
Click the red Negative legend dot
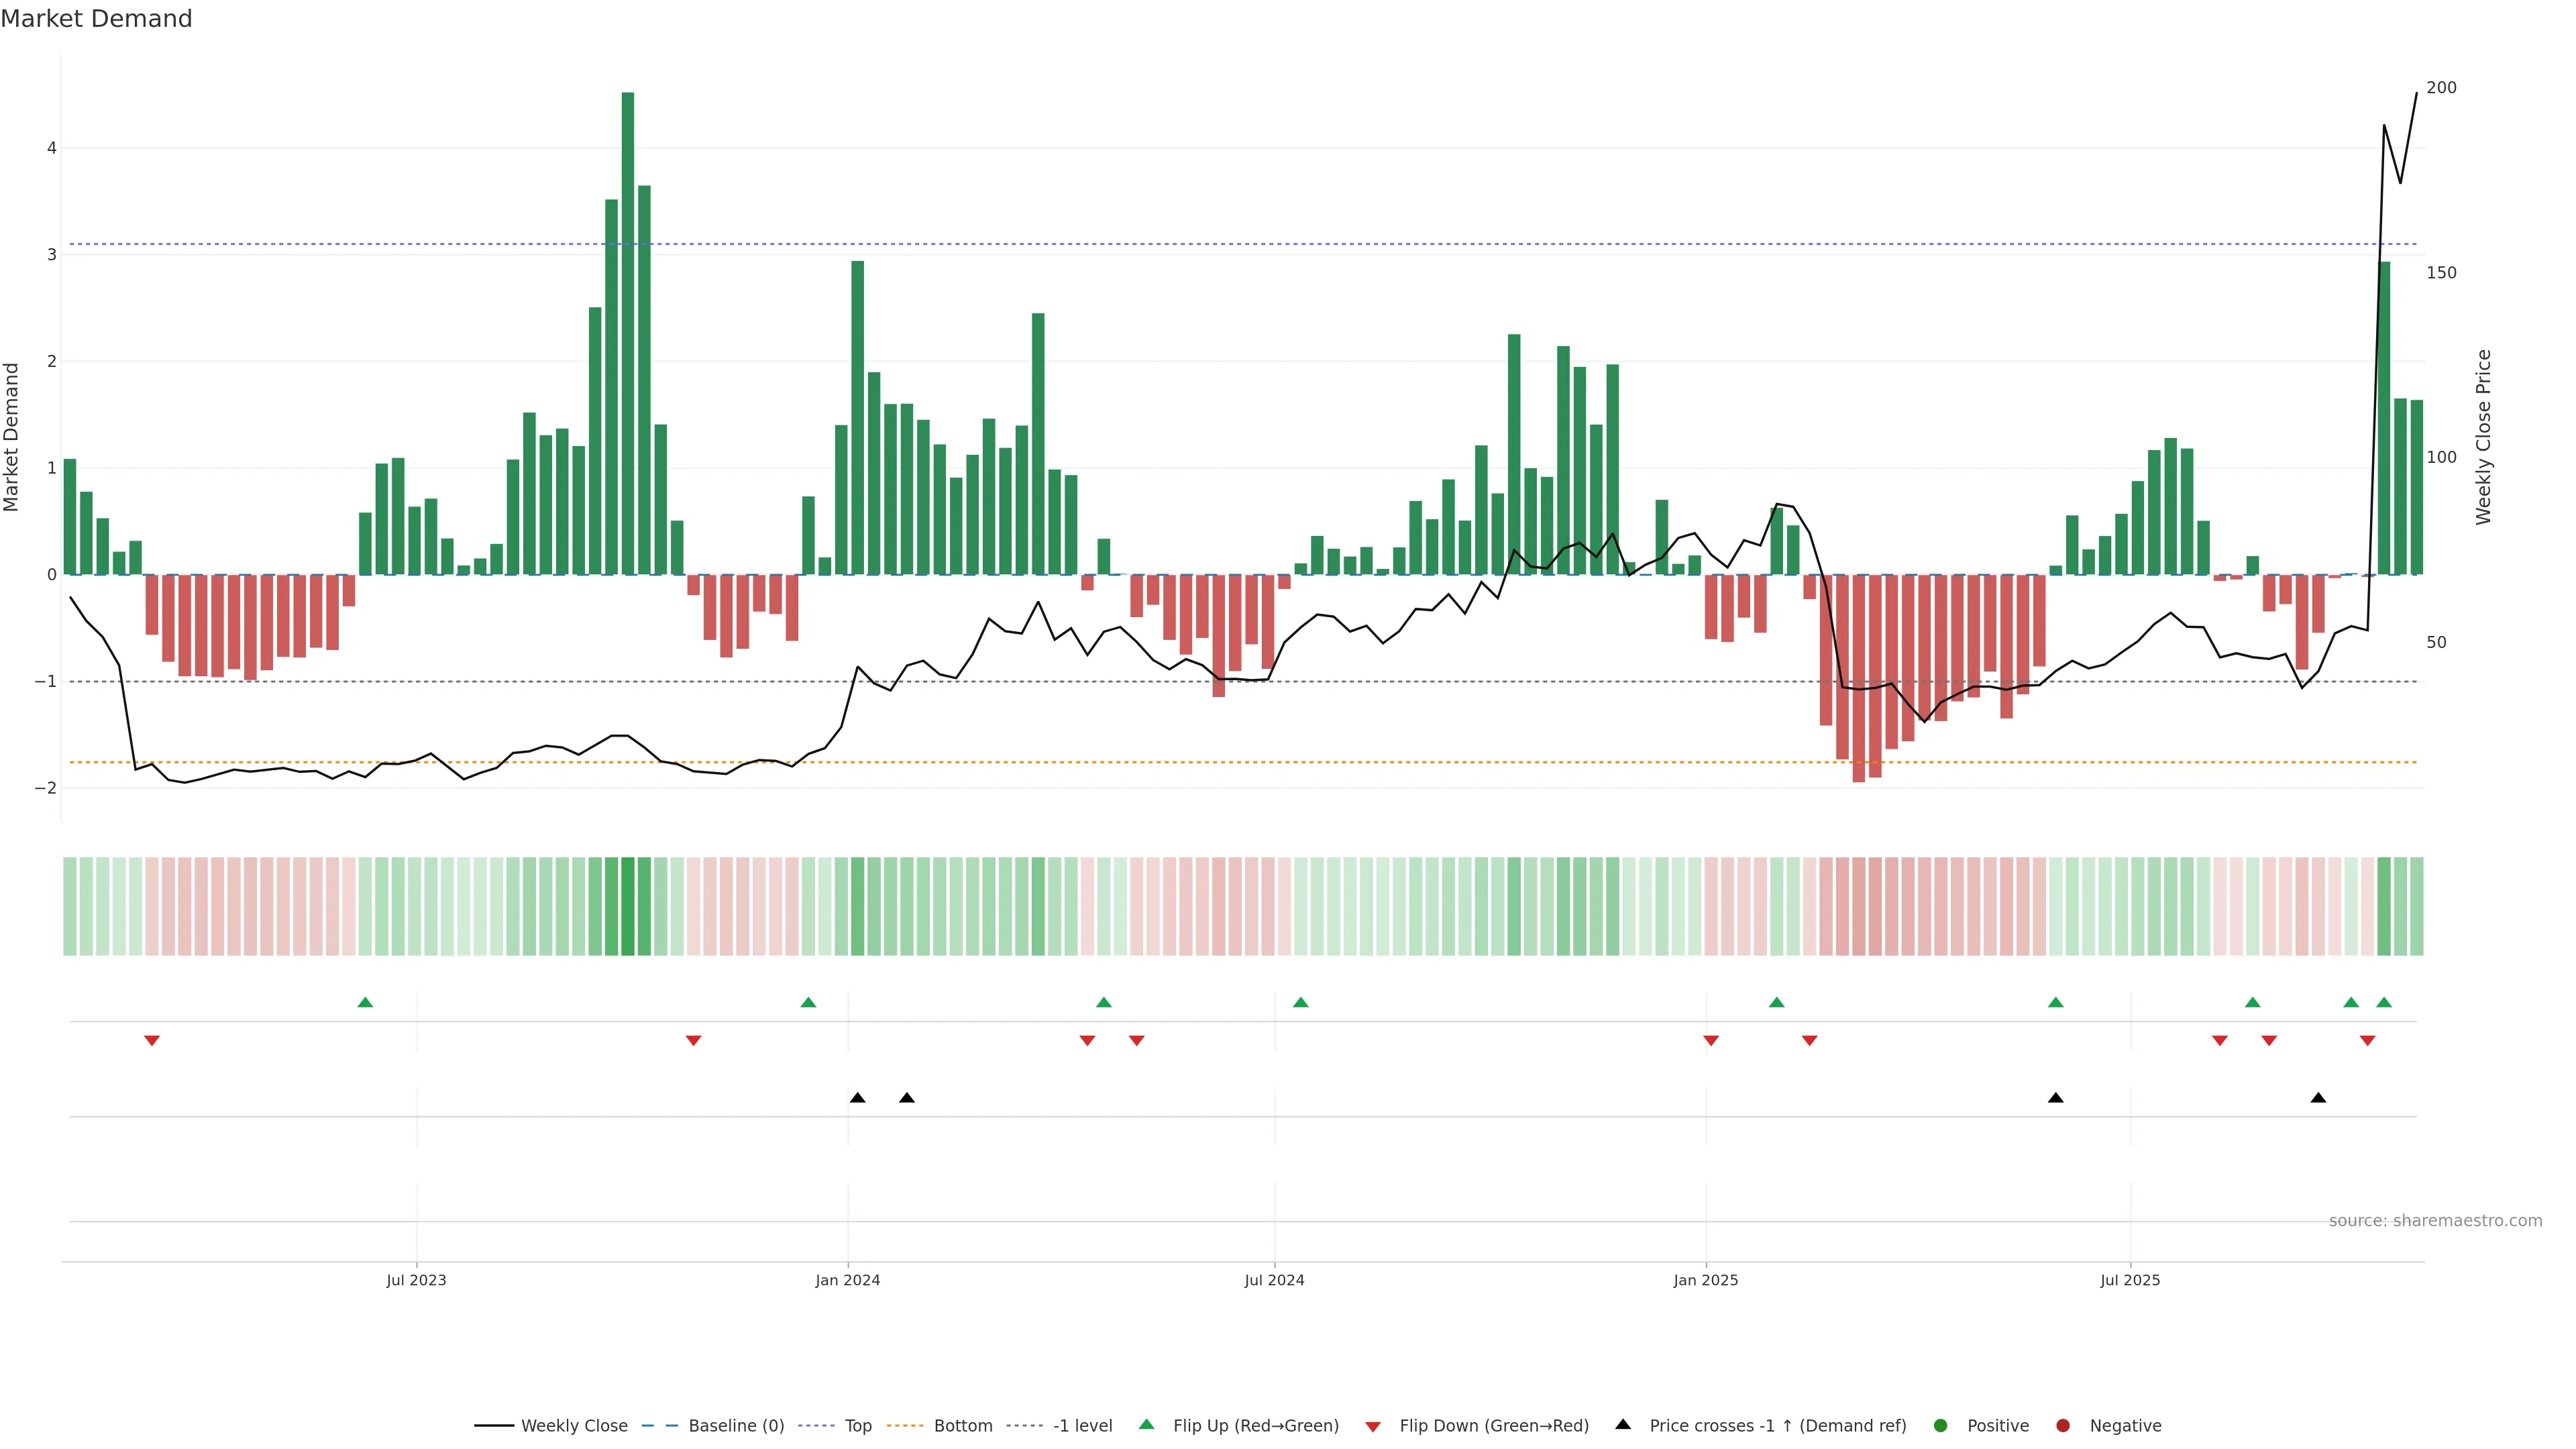[2063, 1426]
